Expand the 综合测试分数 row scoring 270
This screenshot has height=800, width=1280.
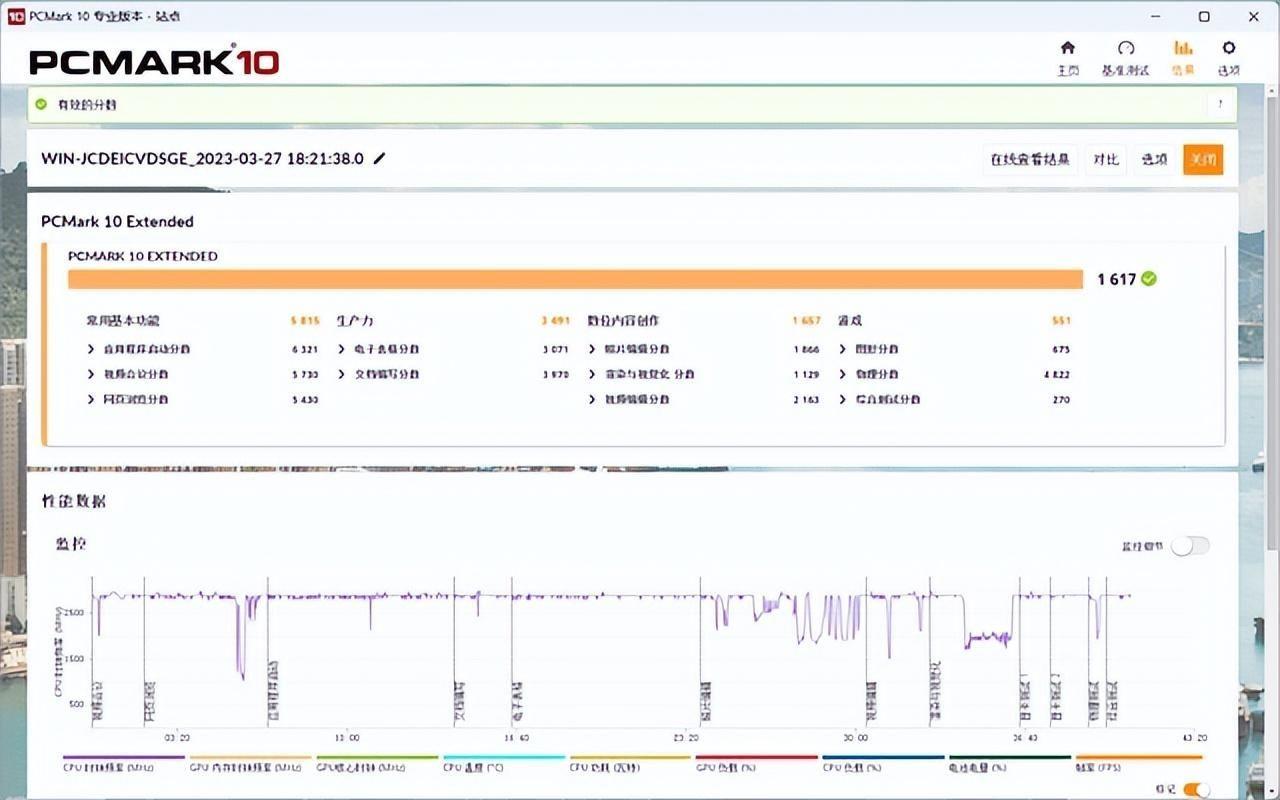click(955, 399)
